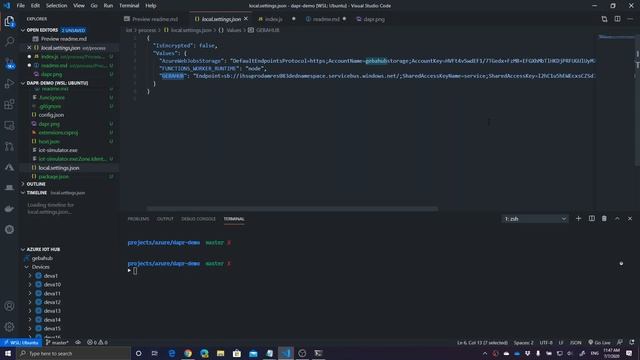Close local.settings.json in Open Editors list
The height and width of the screenshot is (360, 640).
29,48
